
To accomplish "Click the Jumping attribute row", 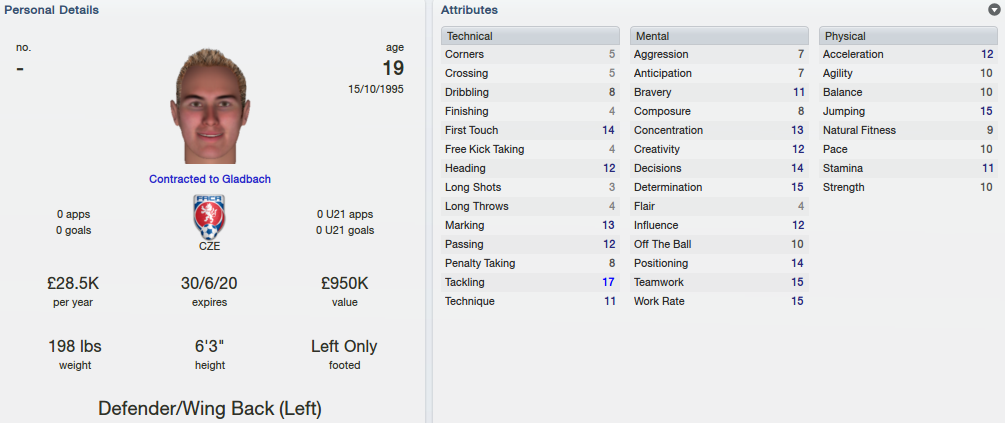I will pyautogui.click(x=908, y=112).
